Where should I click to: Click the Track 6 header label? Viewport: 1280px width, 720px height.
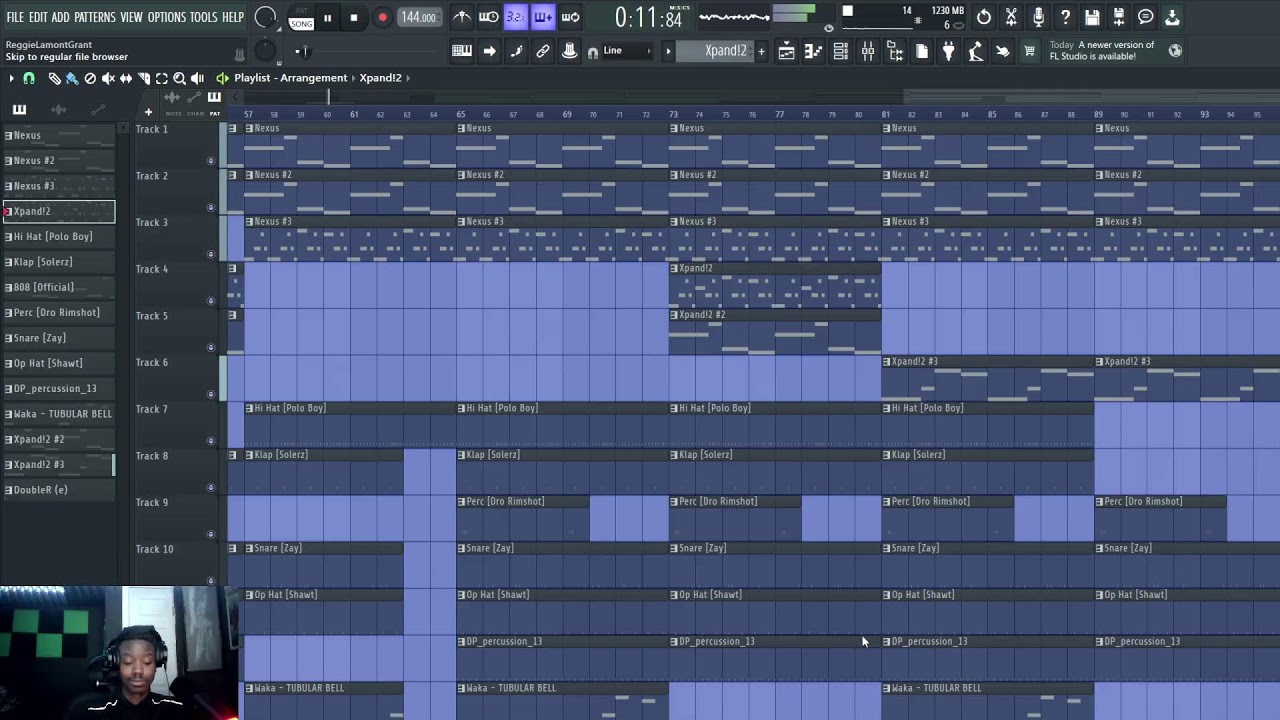pos(152,362)
